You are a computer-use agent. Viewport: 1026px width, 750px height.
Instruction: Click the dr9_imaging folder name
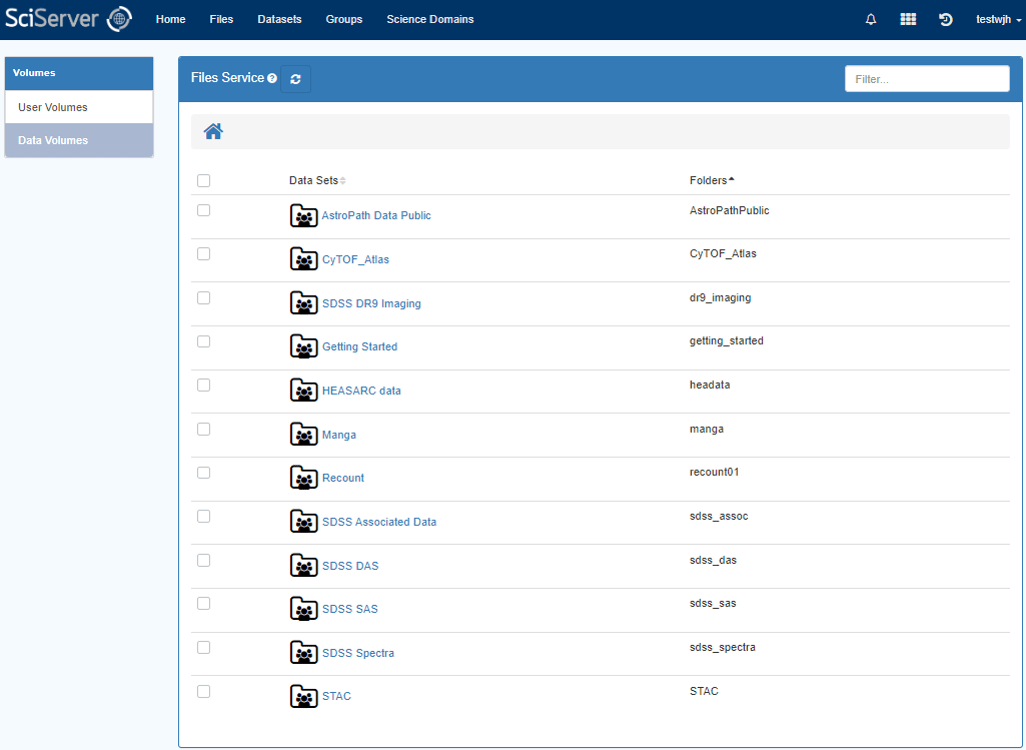720,298
